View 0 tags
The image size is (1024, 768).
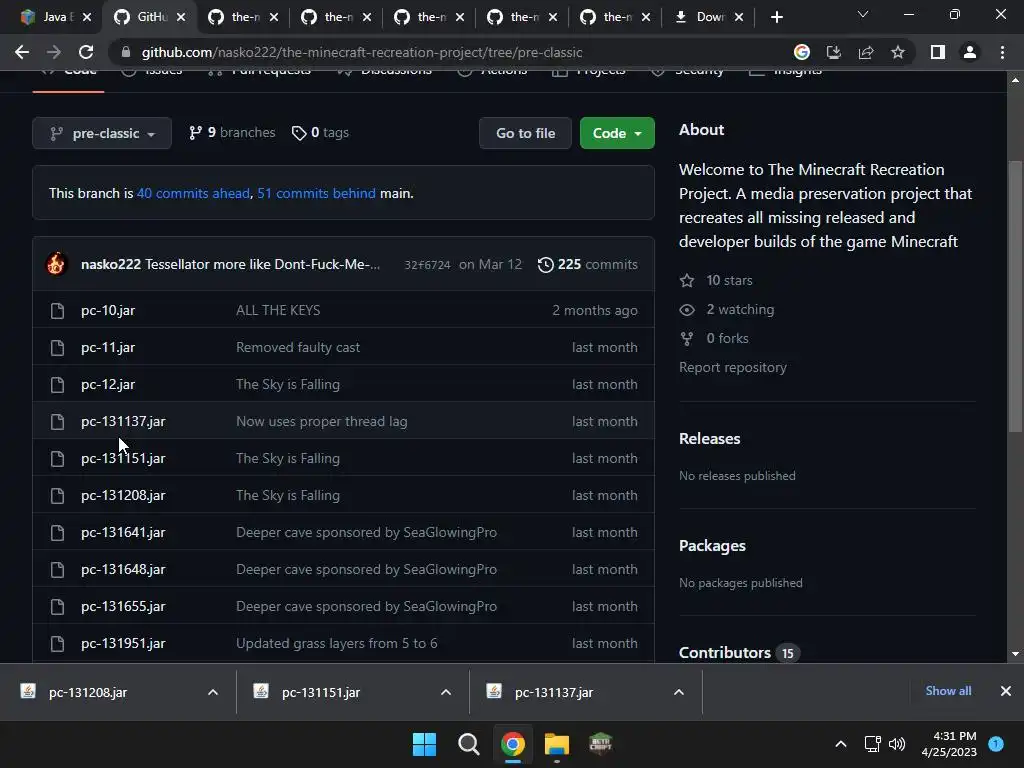click(320, 133)
